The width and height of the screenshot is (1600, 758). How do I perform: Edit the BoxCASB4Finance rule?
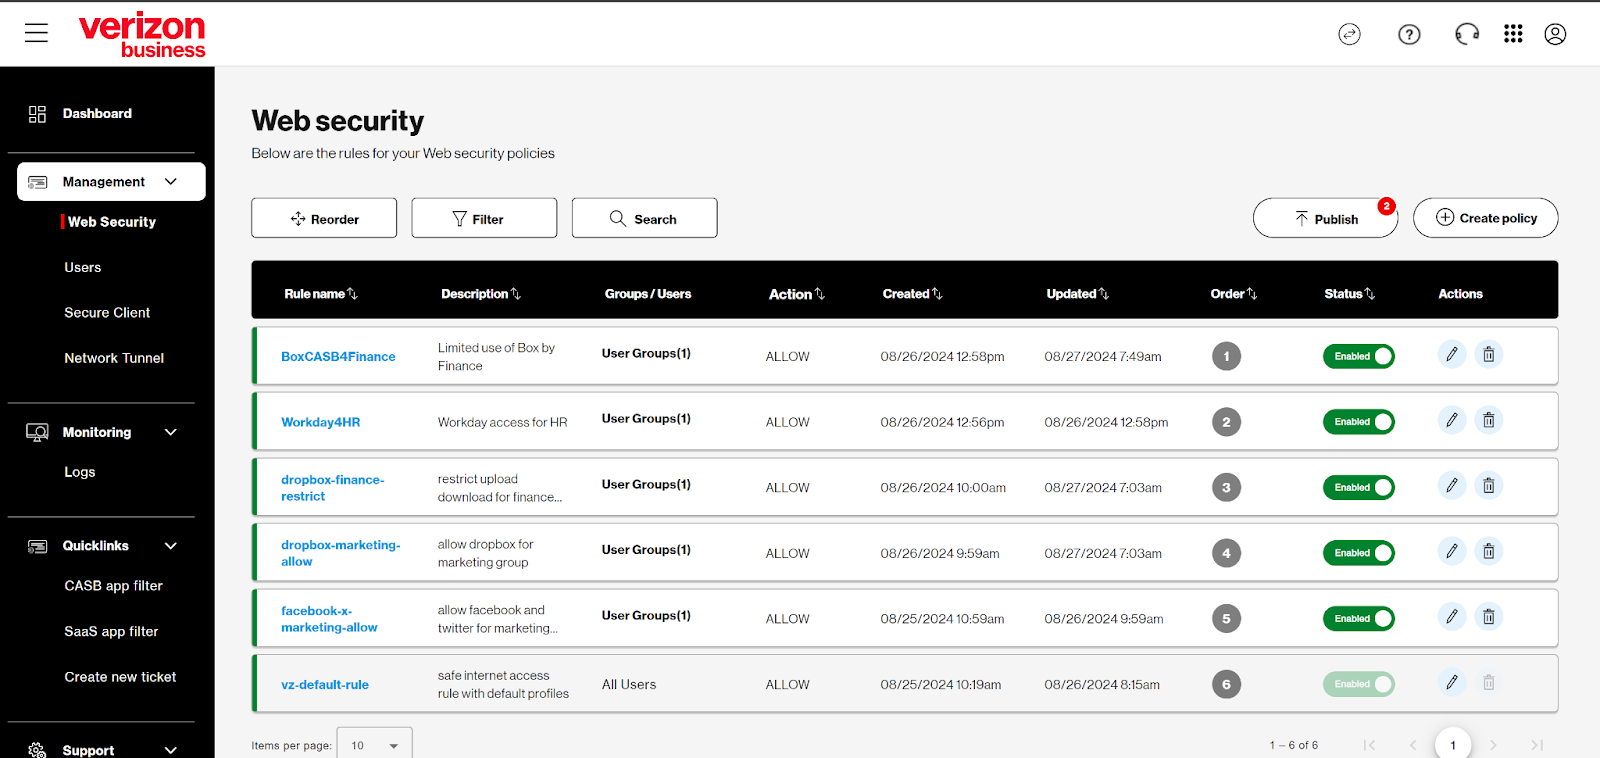(x=1452, y=354)
